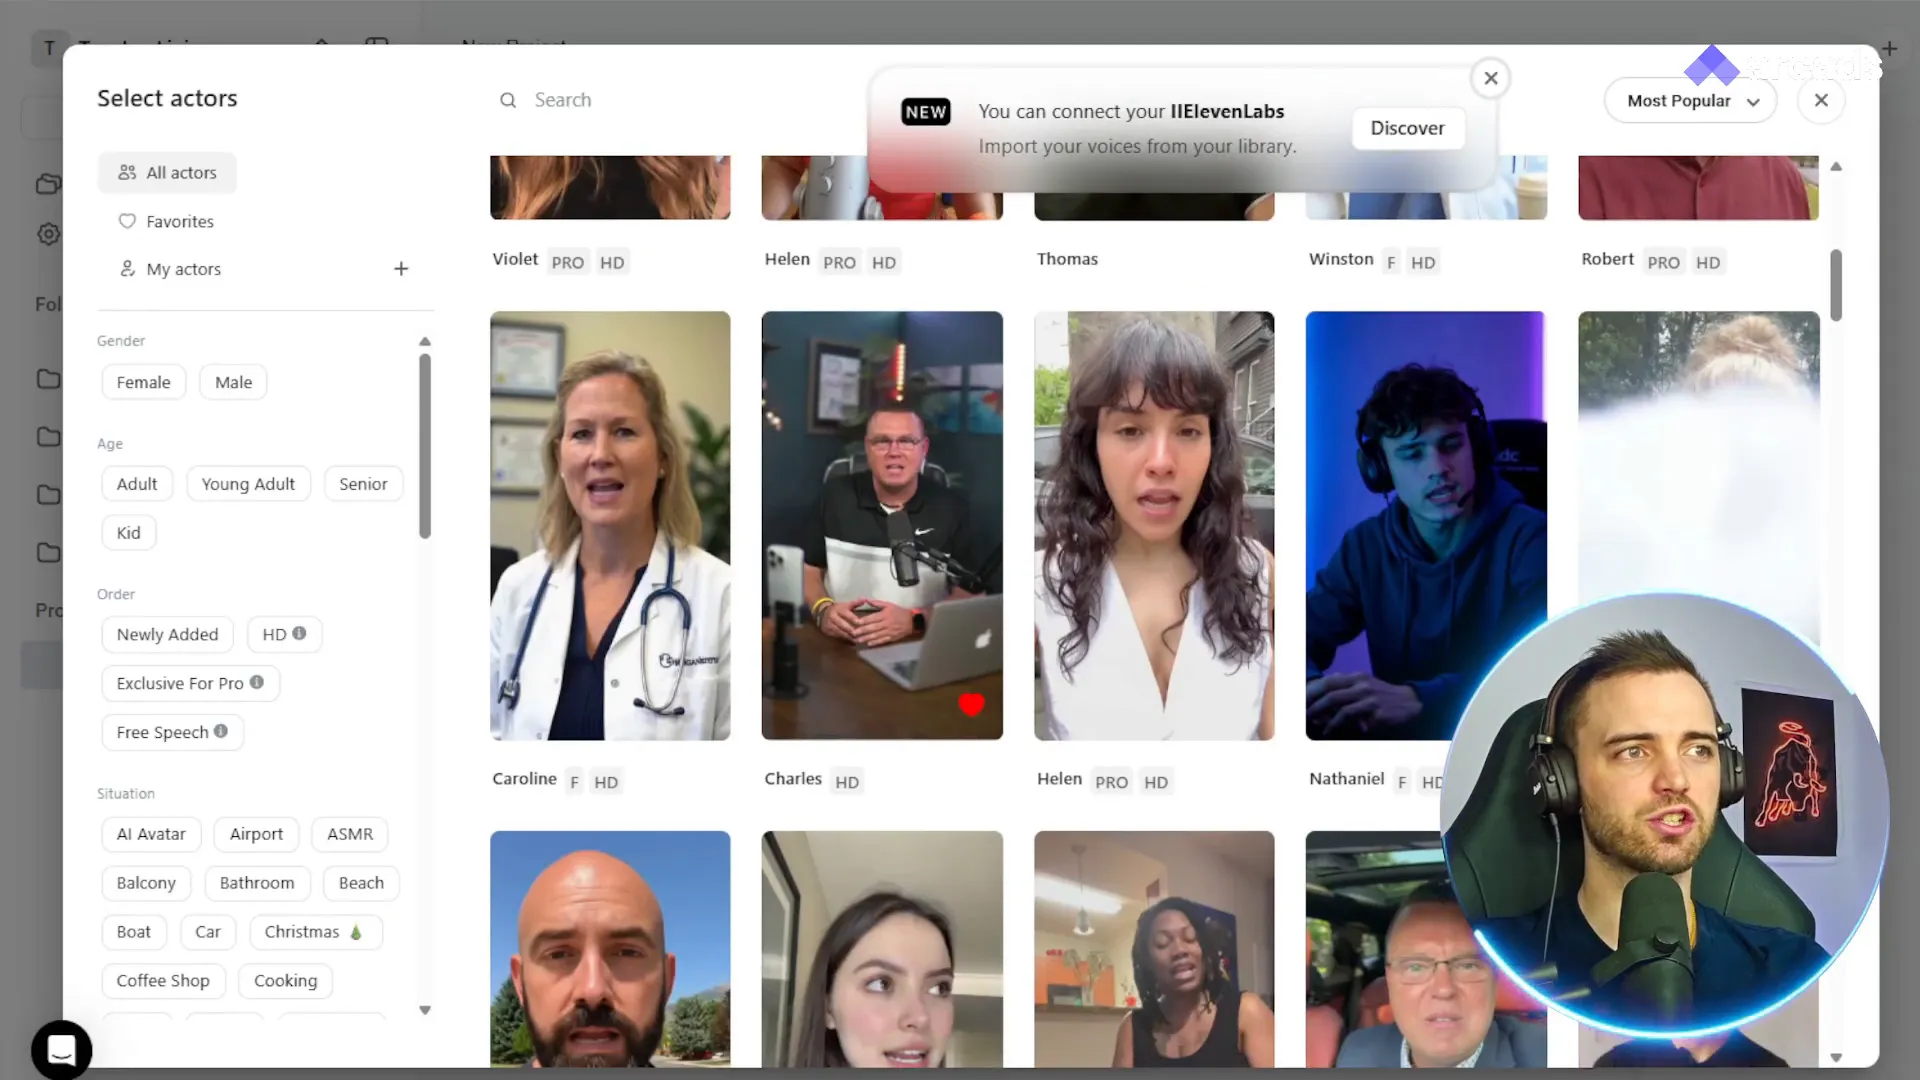Filter by Car situation
Screen dimensions: 1920x1080
[208, 932]
